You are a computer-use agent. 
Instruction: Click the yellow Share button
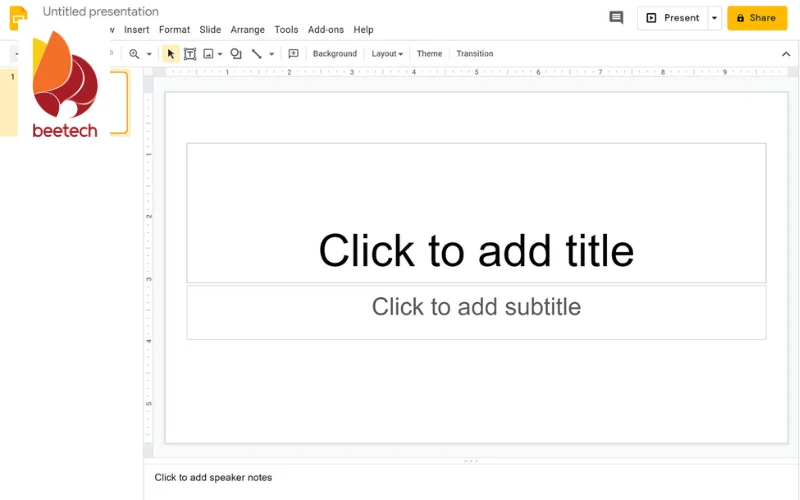(x=756, y=18)
